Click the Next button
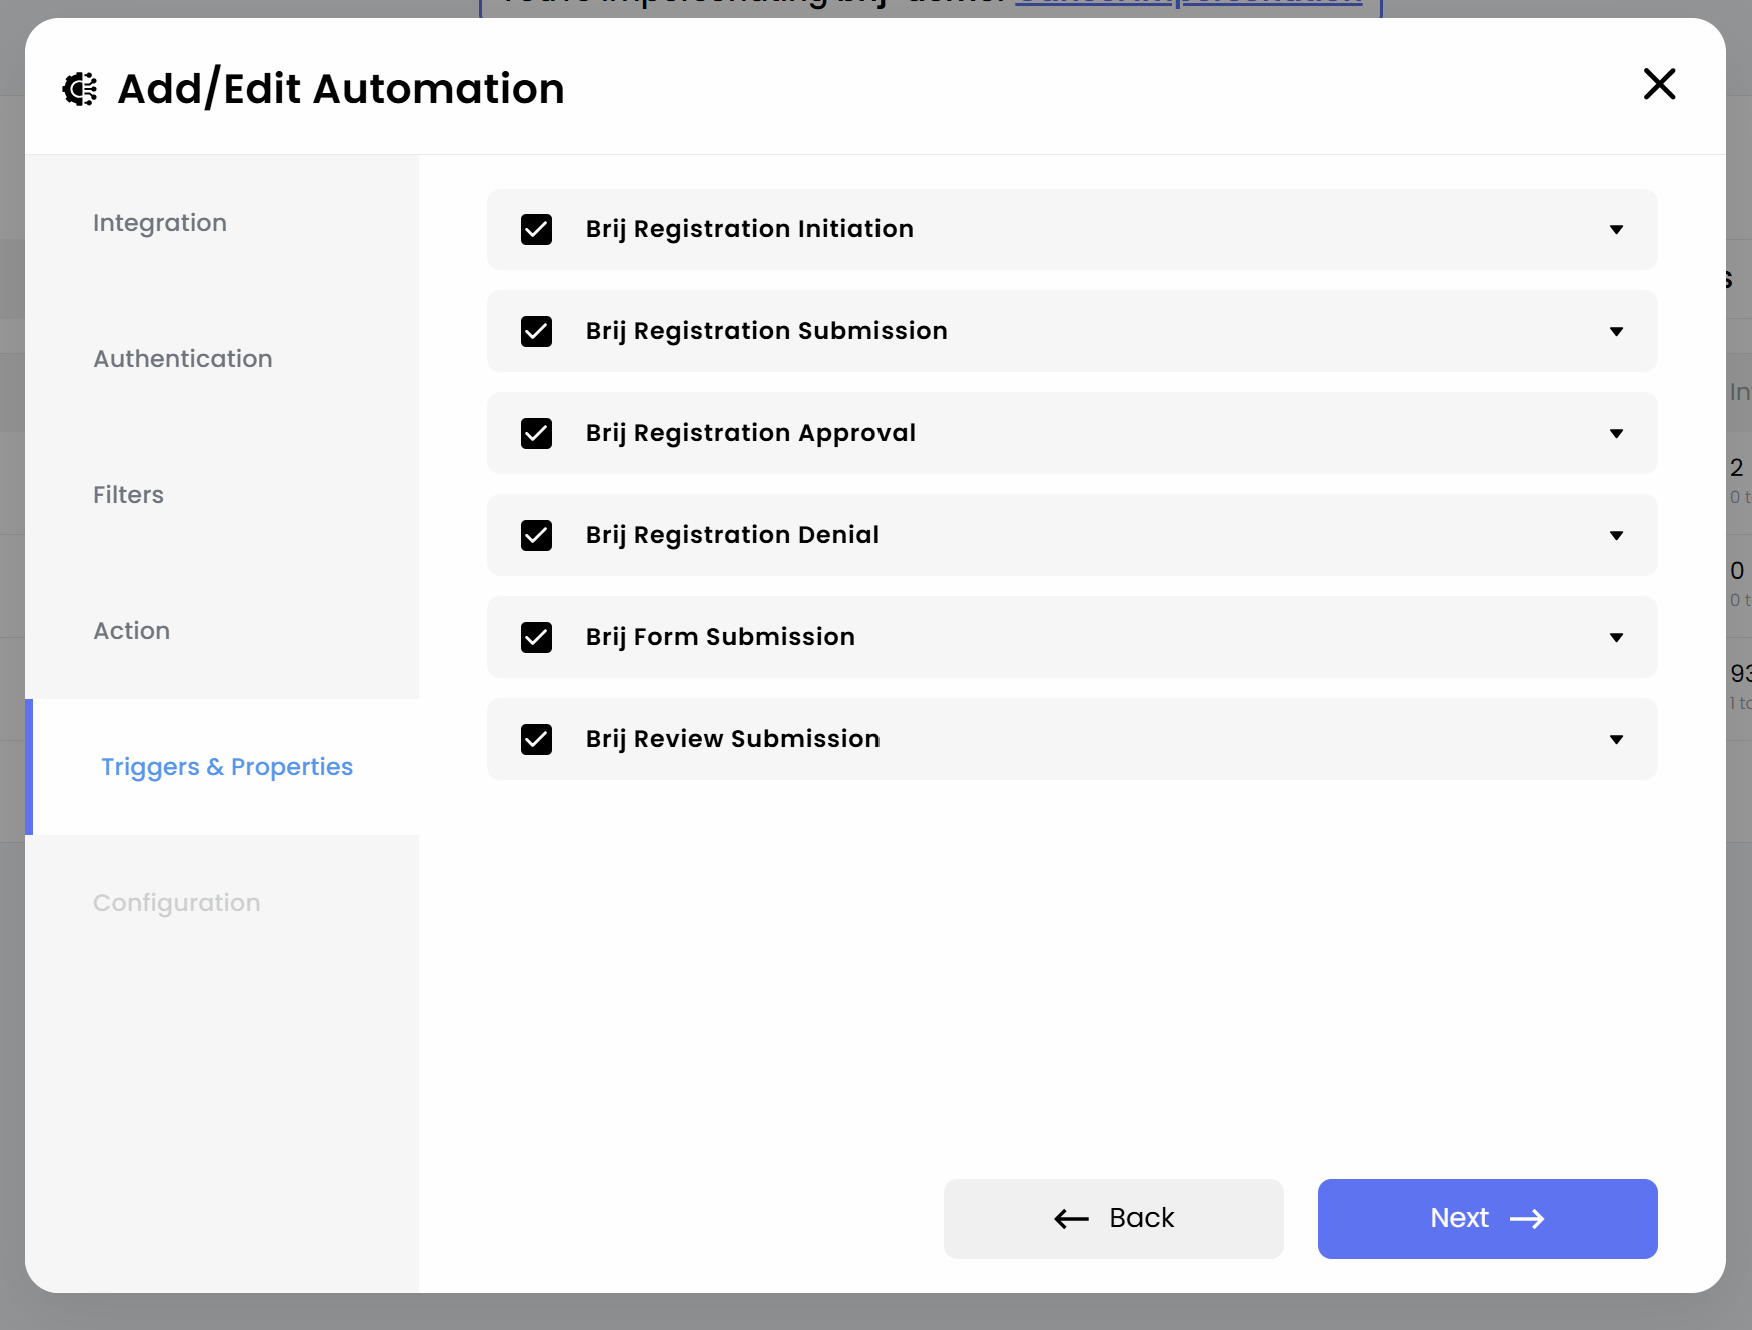1752x1330 pixels. pos(1488,1219)
